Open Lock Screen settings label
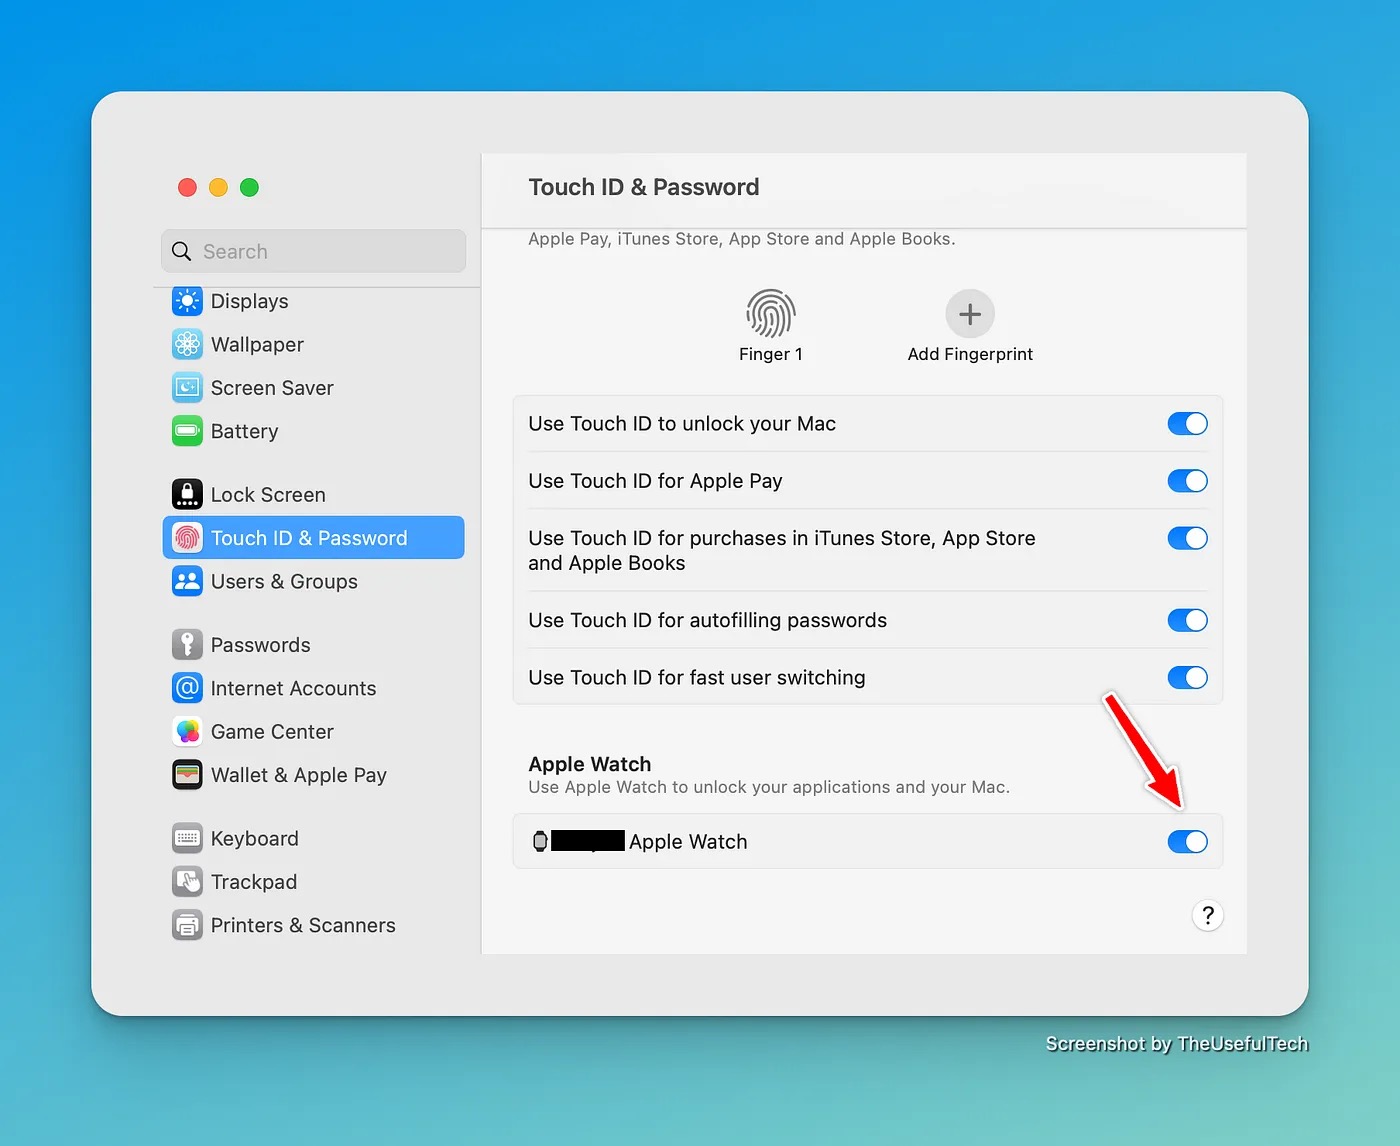This screenshot has height=1146, width=1400. [x=268, y=495]
